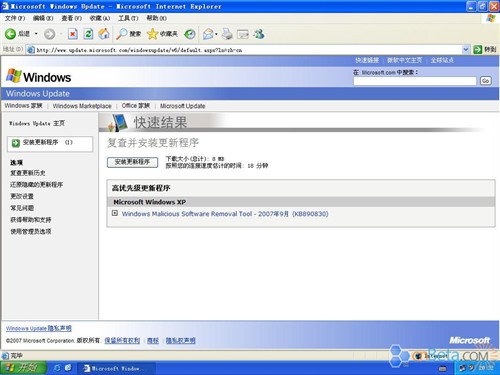This screenshot has height=375, width=500.
Task: Click the Microsoft.com search input box
Action: coord(415,81)
